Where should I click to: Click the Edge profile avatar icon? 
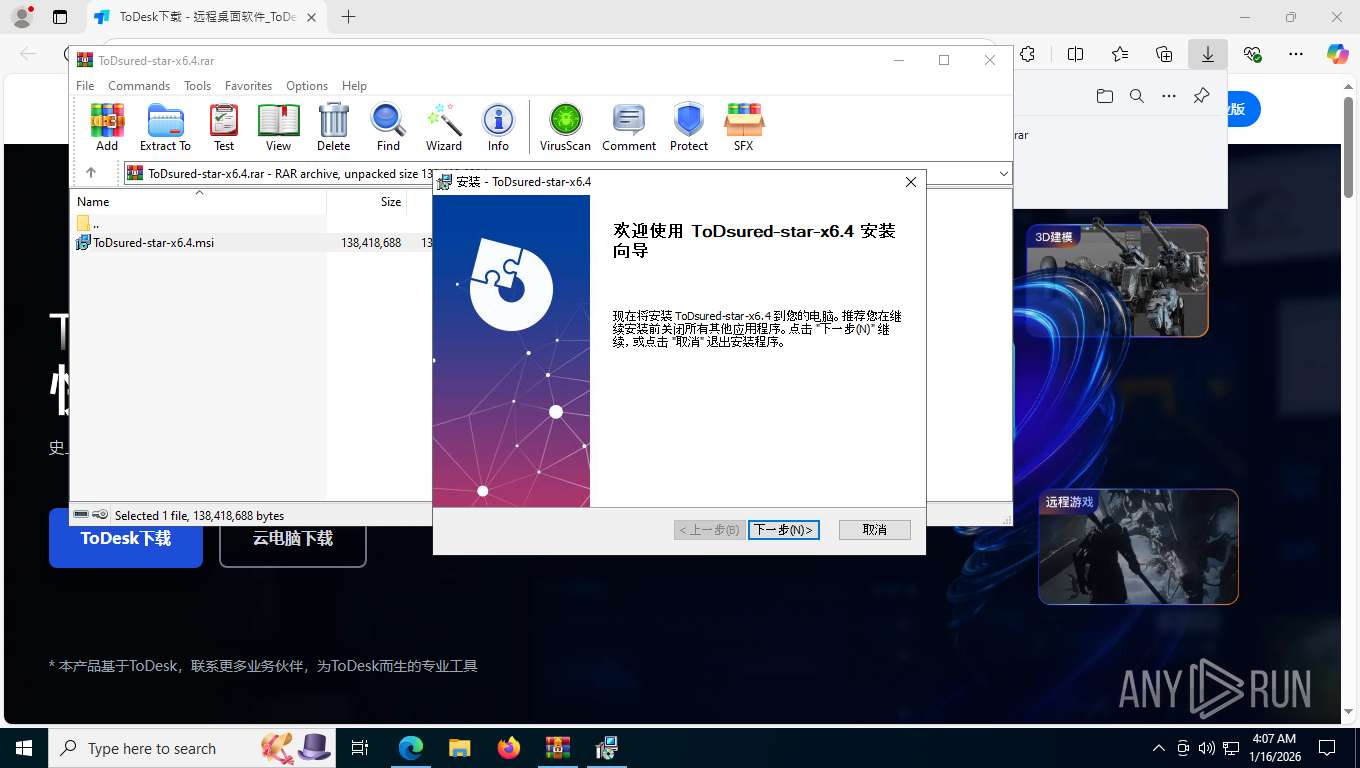pos(21,17)
